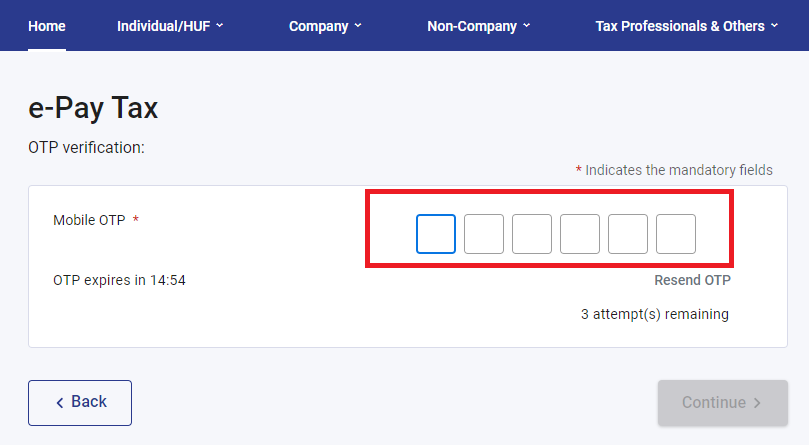Focus the first OTP digit box
Screen dimensions: 809x445
[436, 234]
